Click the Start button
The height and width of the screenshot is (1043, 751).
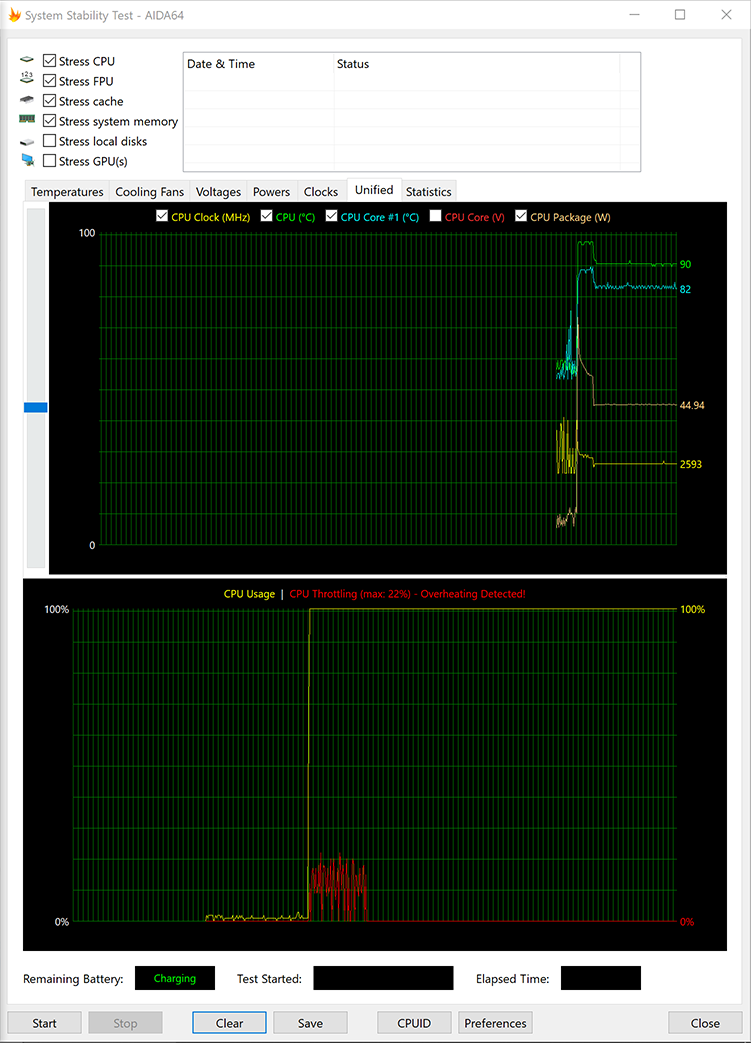tap(45, 1022)
